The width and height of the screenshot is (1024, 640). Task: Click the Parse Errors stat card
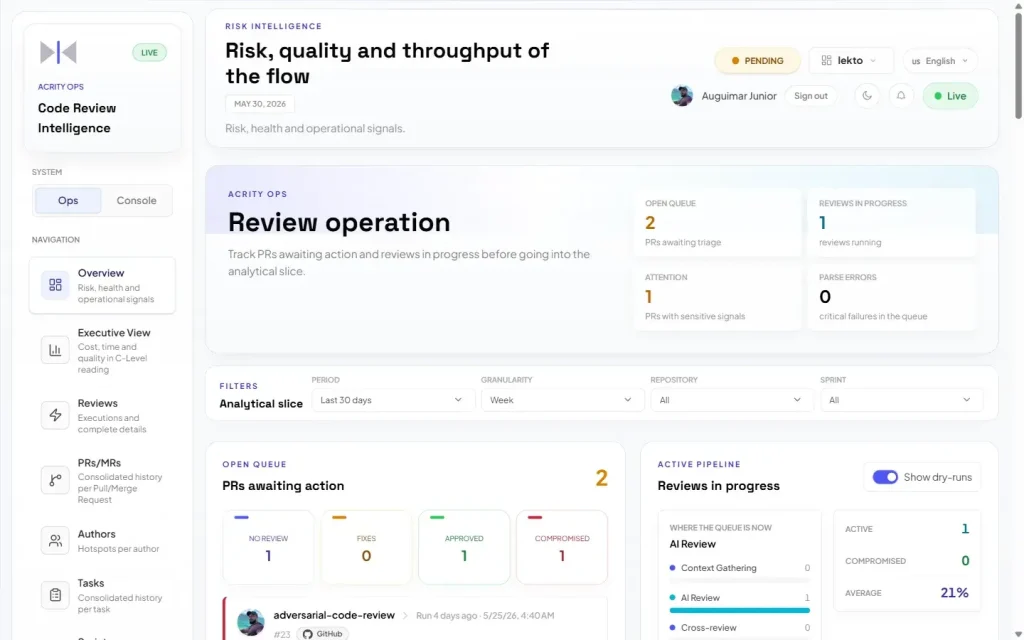[x=891, y=297]
